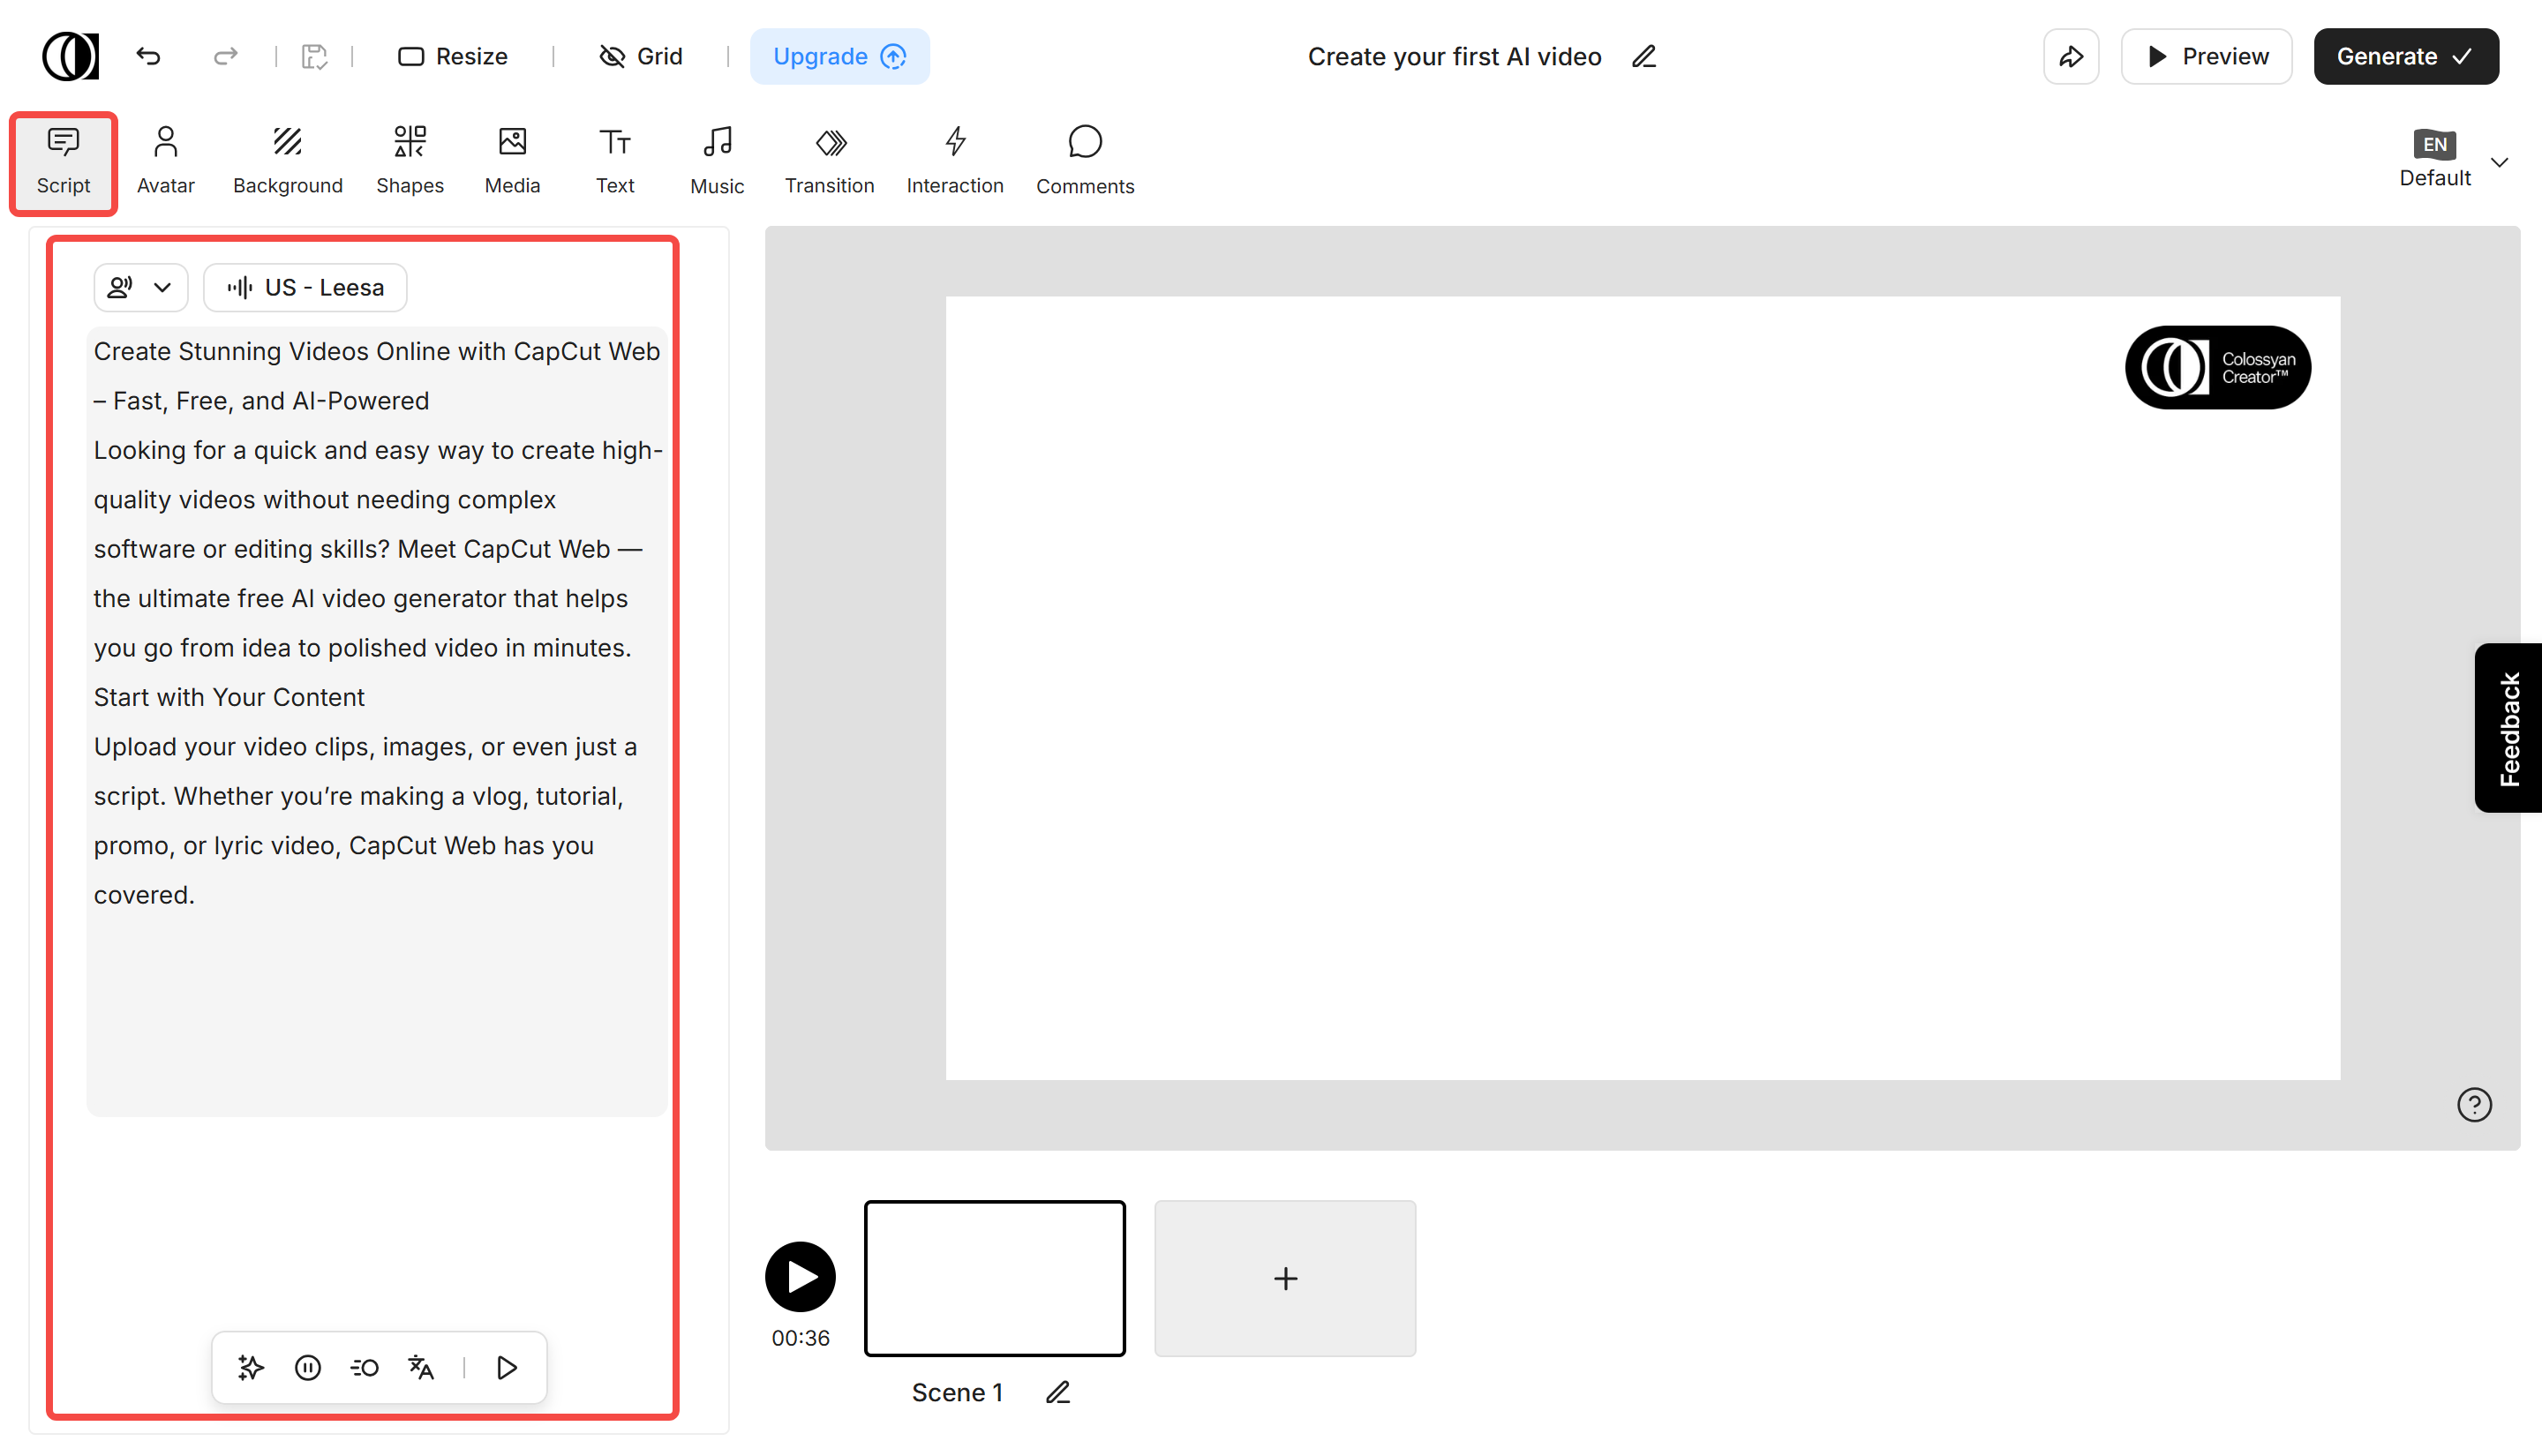Switch to the Script panel
The height and width of the screenshot is (1456, 2542).
click(63, 161)
